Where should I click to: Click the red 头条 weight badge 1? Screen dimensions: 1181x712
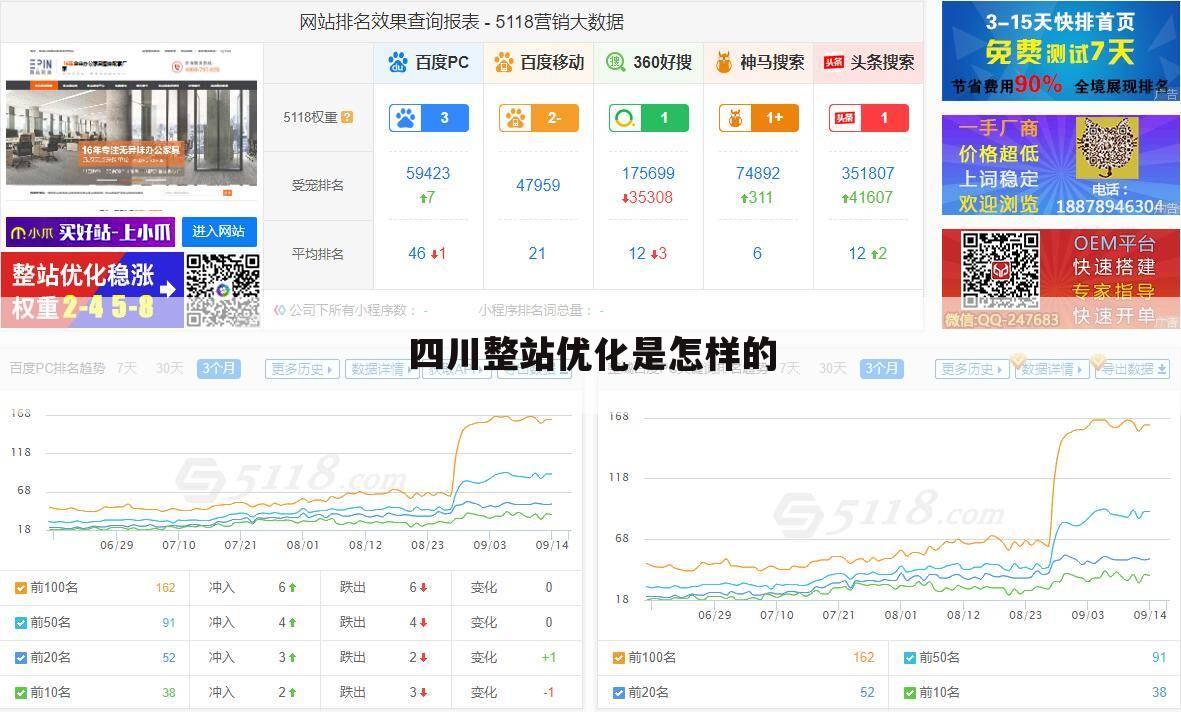(x=868, y=118)
